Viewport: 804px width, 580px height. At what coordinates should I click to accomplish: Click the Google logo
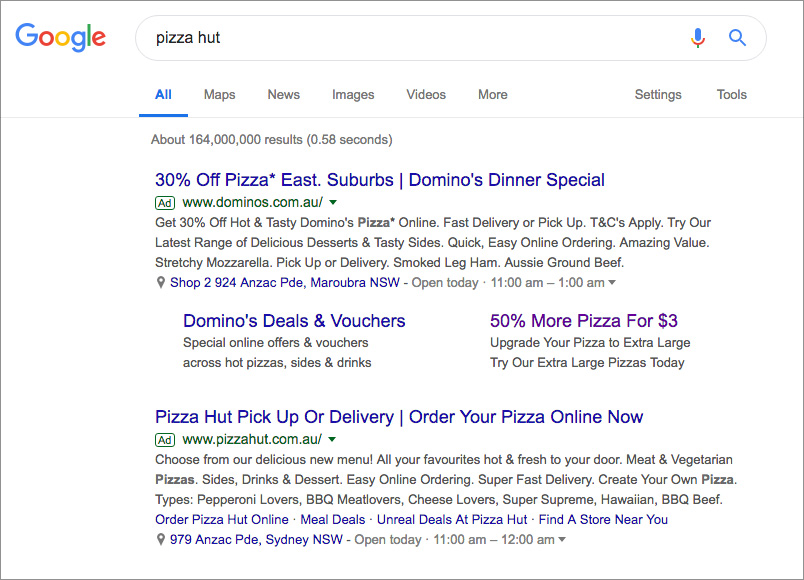(60, 38)
